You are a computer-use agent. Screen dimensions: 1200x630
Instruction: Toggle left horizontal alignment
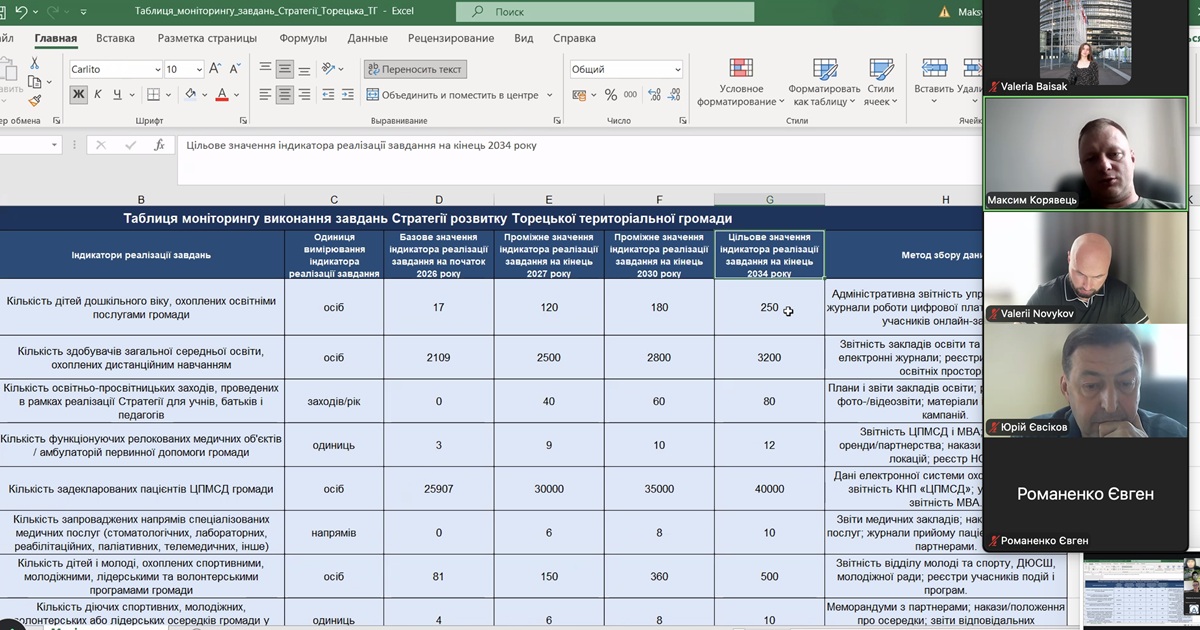click(265, 95)
